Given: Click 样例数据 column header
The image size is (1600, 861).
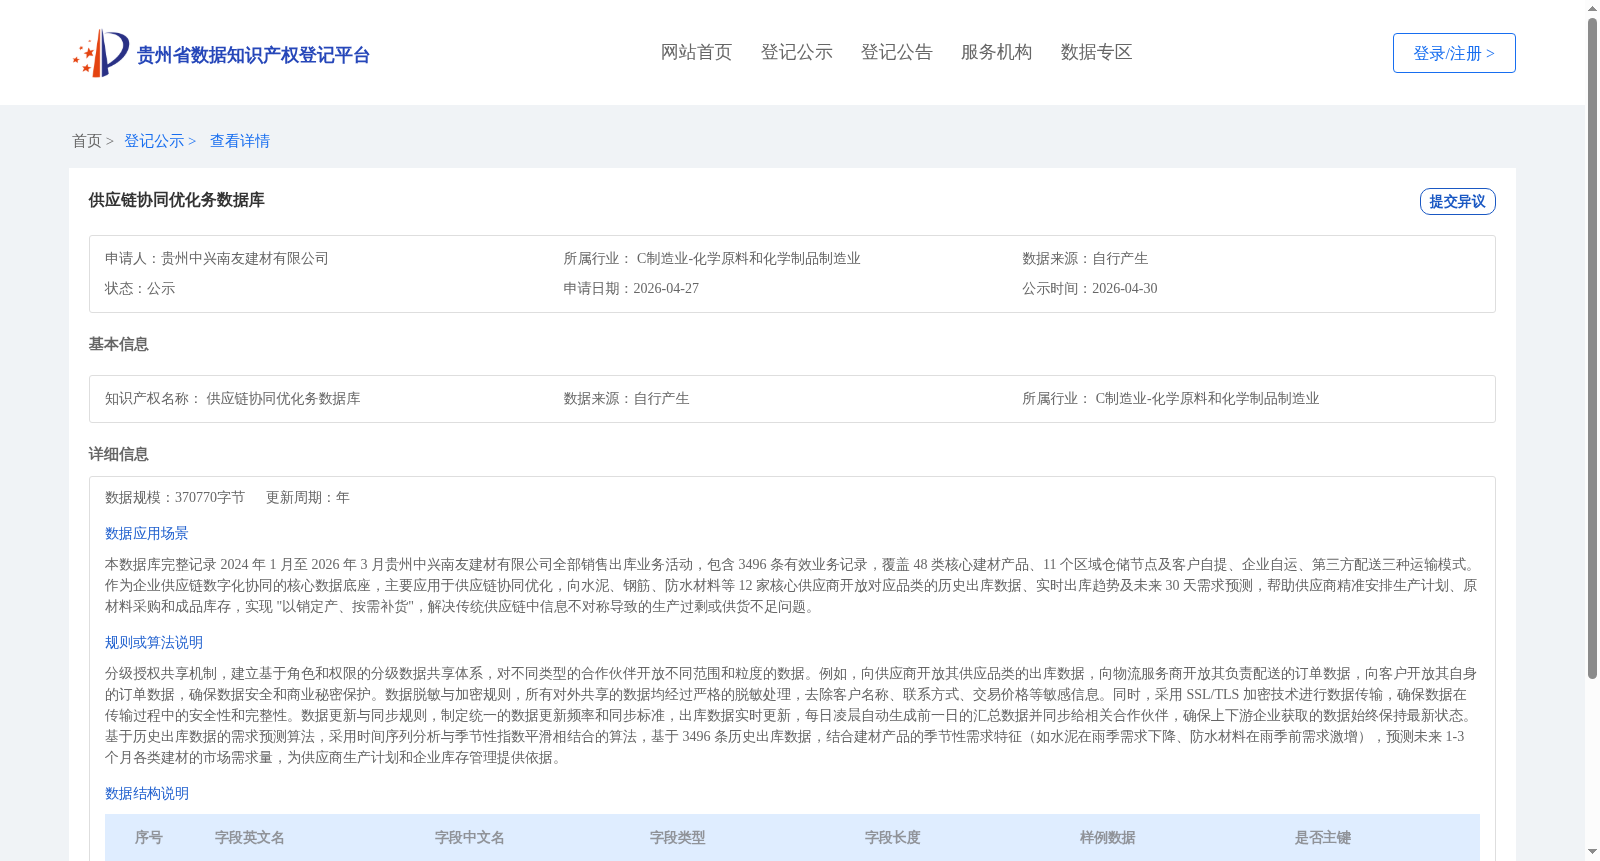Looking at the screenshot, I should [x=1108, y=837].
